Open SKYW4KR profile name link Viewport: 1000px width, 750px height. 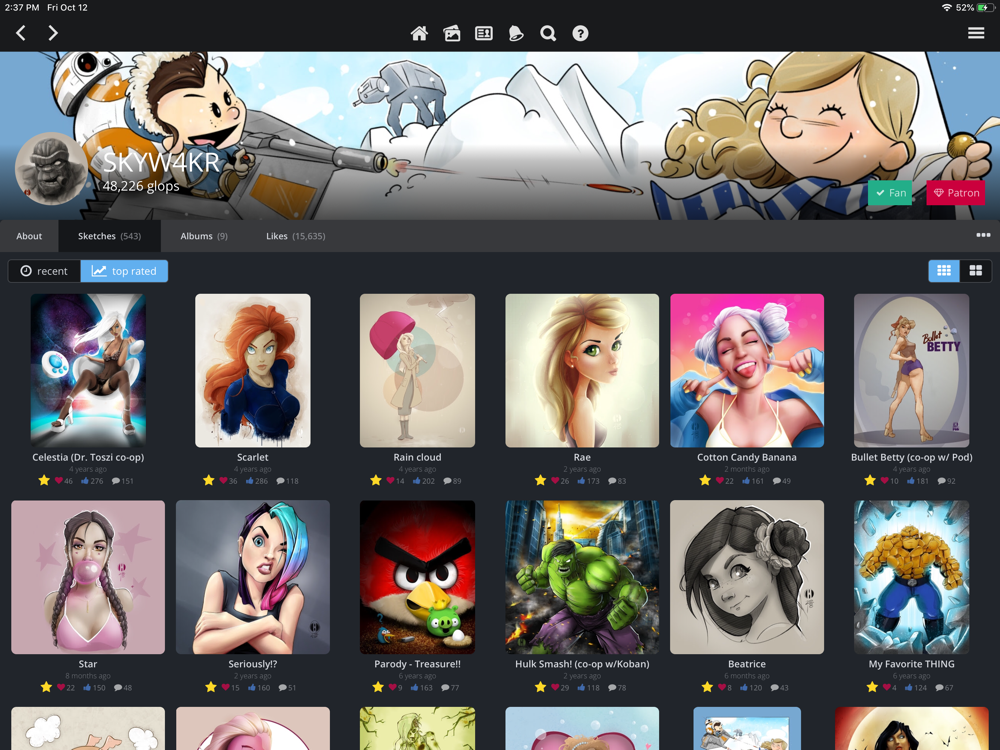(161, 163)
